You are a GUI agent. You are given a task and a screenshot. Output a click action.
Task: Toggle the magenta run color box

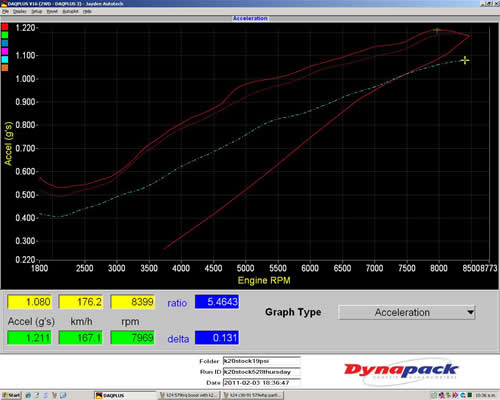(5, 51)
